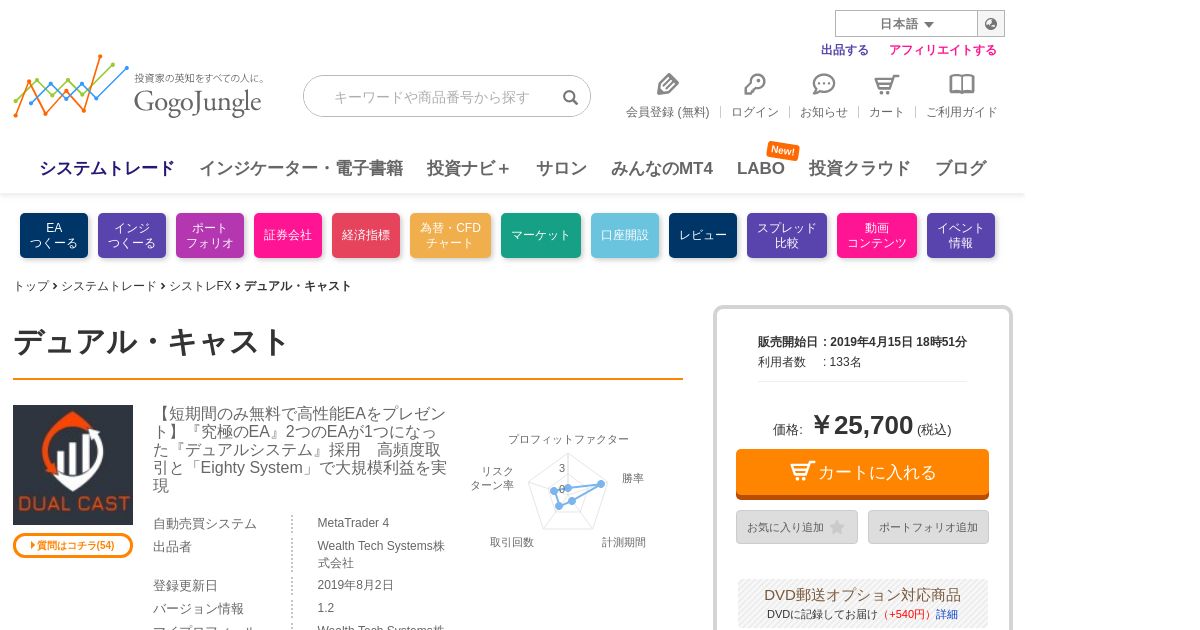
Task: Open the notifications speech bubble icon
Action: click(x=823, y=84)
